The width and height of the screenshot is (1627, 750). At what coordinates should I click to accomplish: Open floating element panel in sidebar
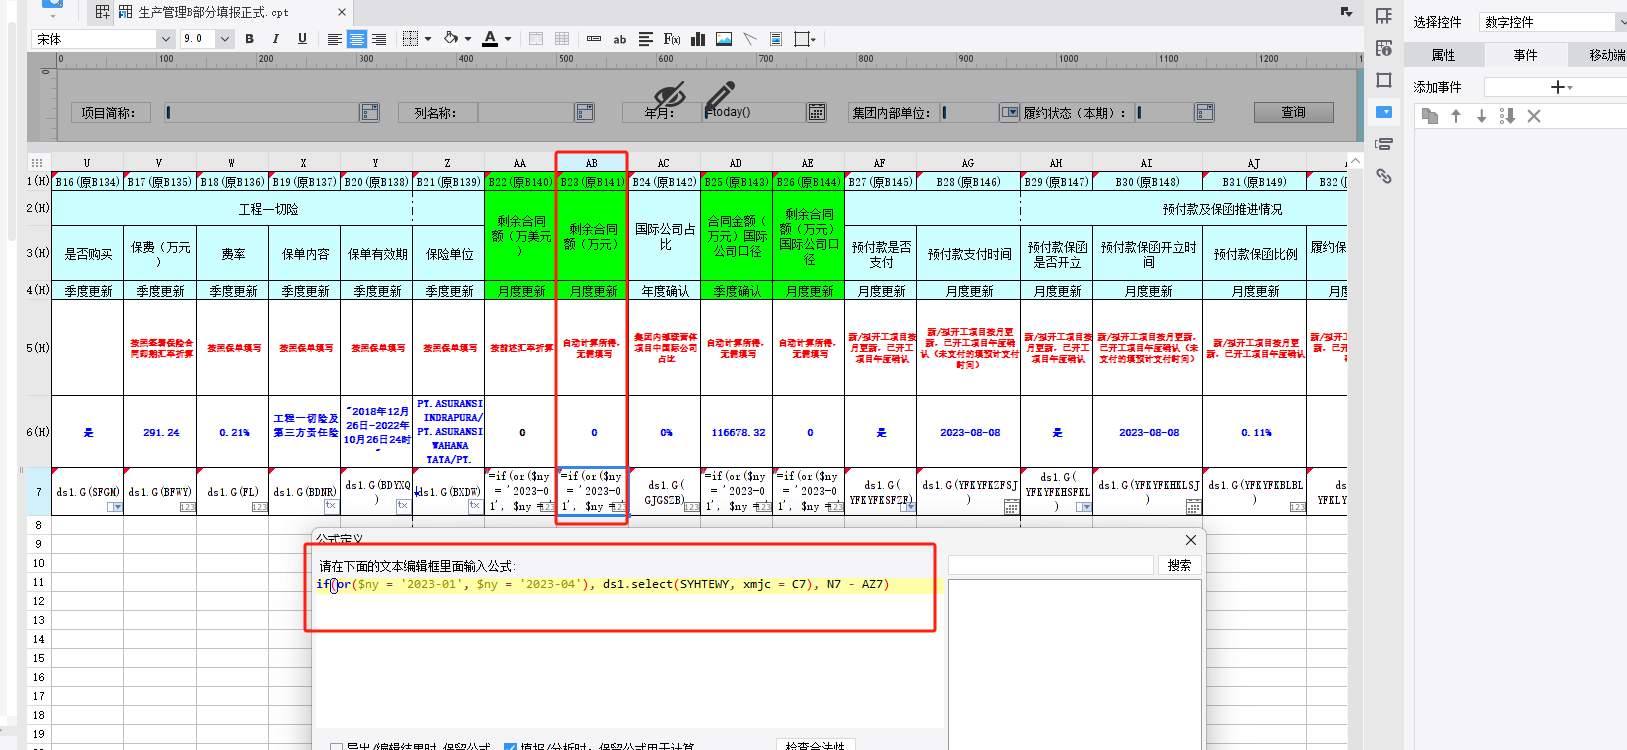coord(1384,80)
